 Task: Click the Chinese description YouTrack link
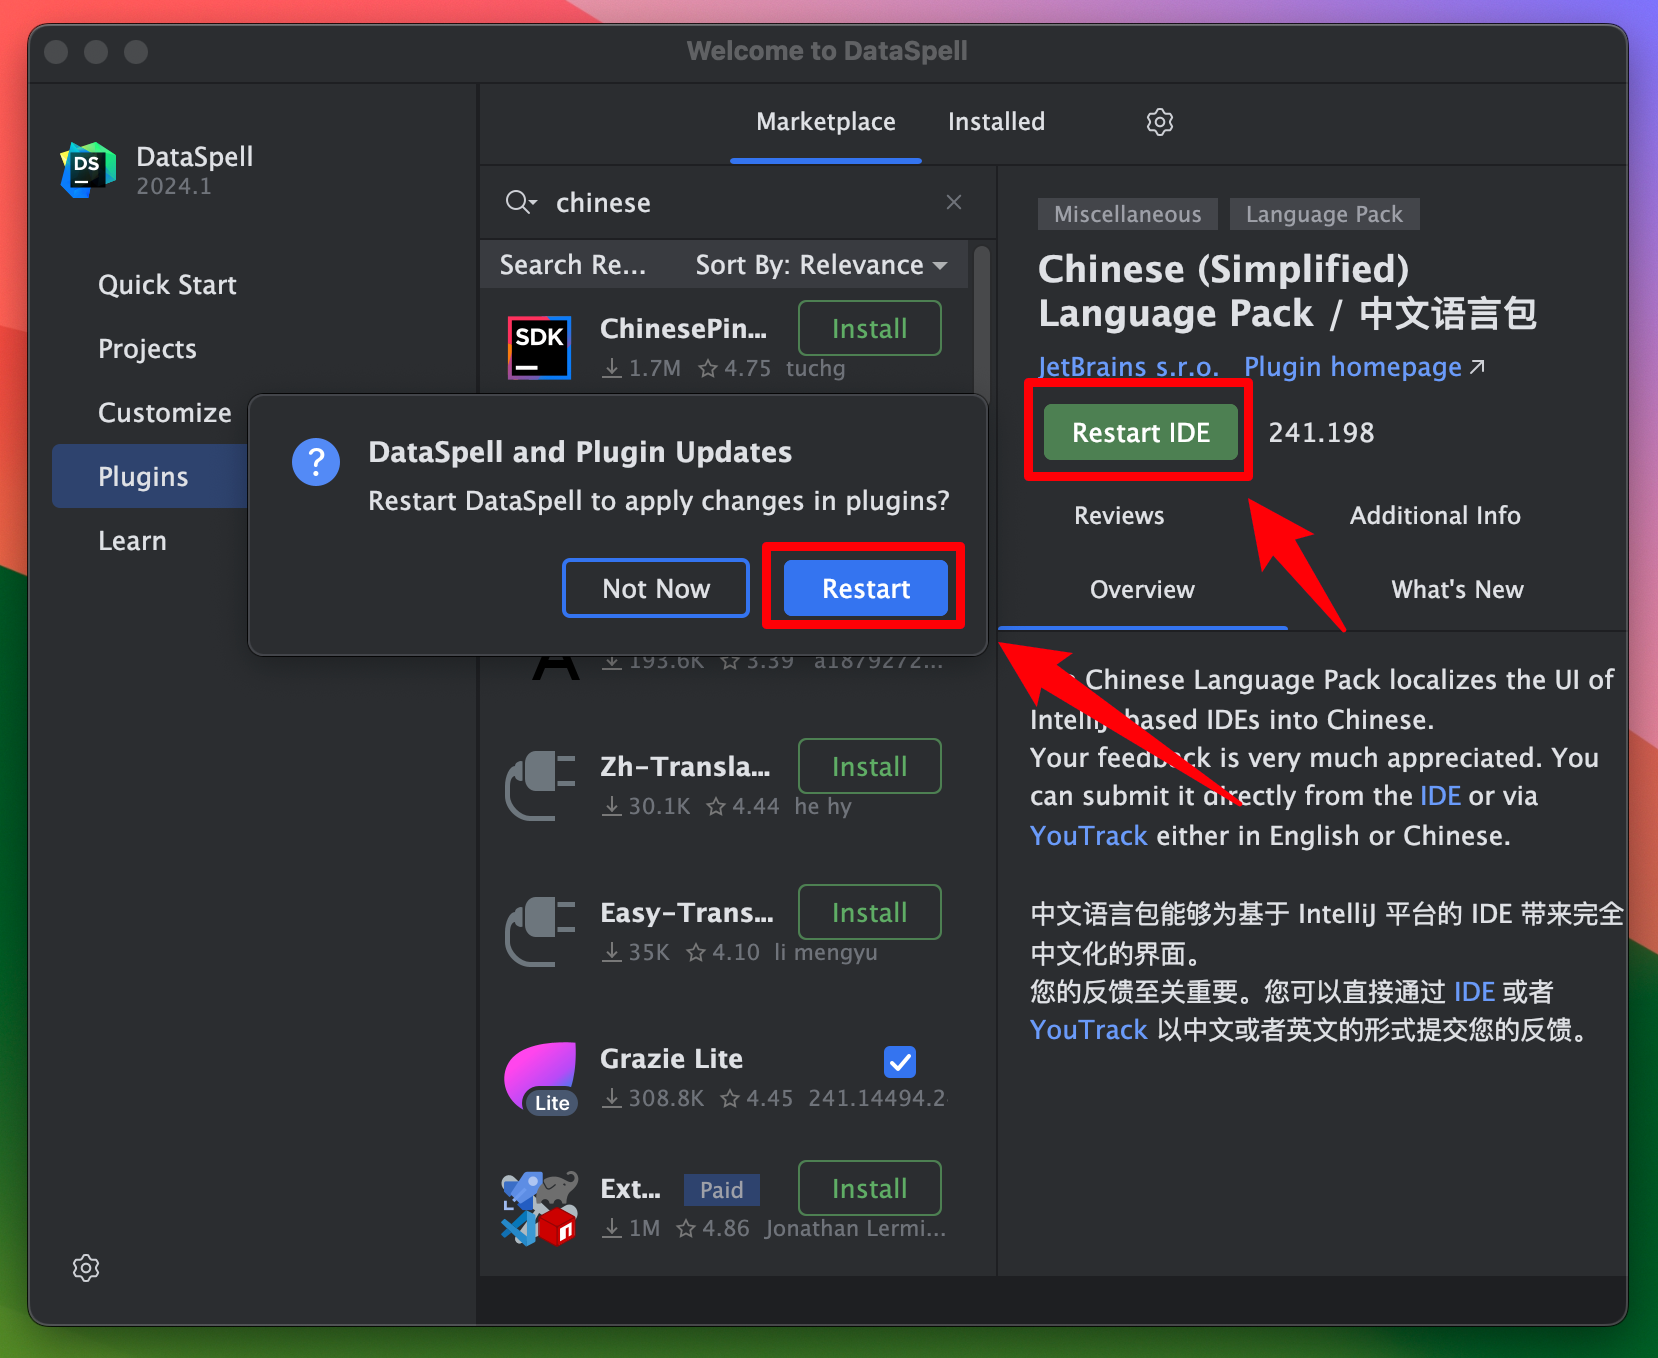[1089, 1030]
